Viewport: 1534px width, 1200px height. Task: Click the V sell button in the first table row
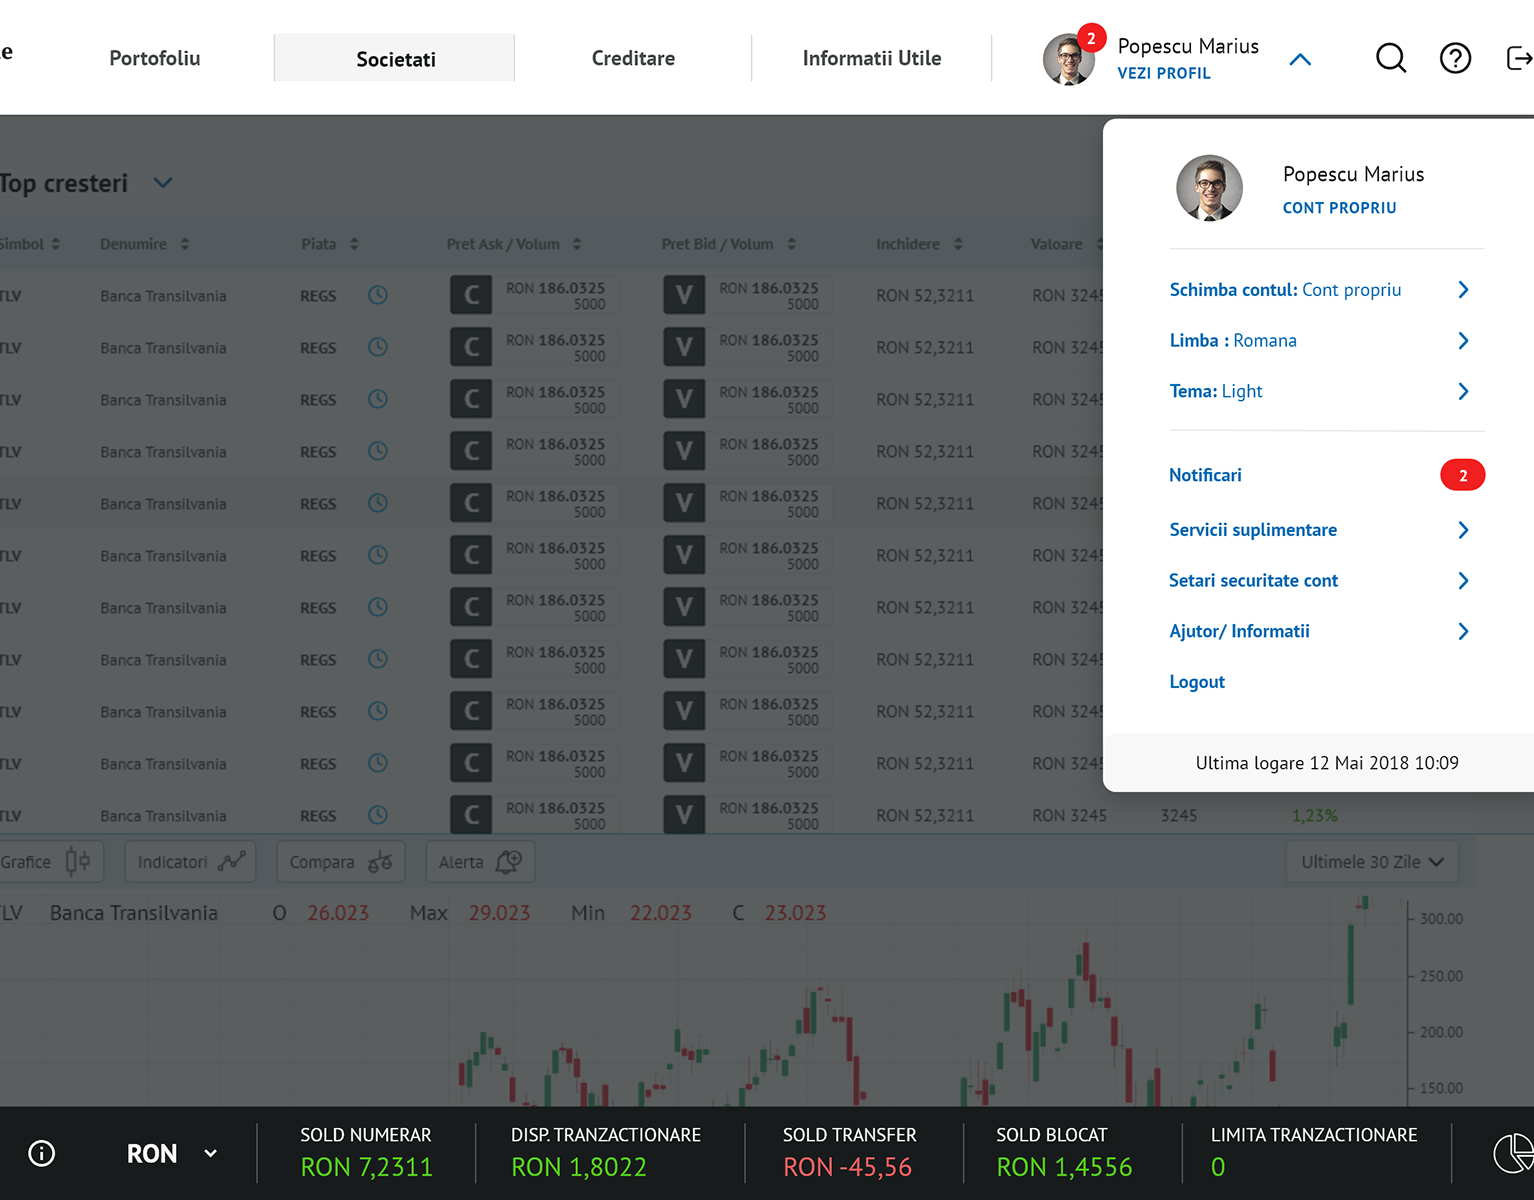click(684, 295)
